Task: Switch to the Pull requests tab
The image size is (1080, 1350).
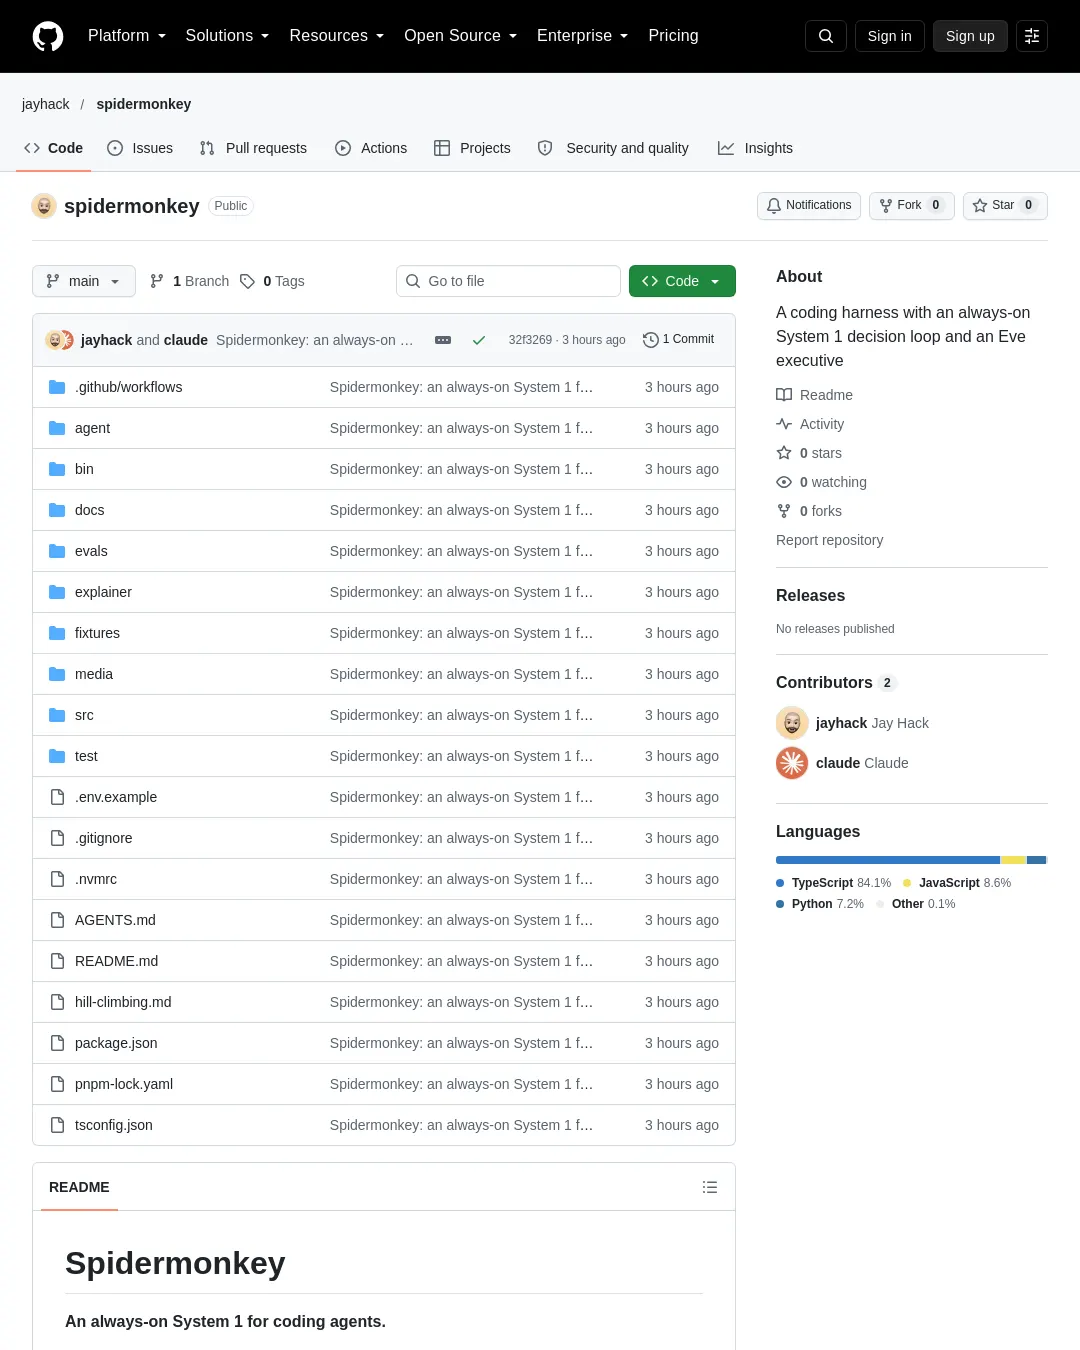Action: click(253, 148)
